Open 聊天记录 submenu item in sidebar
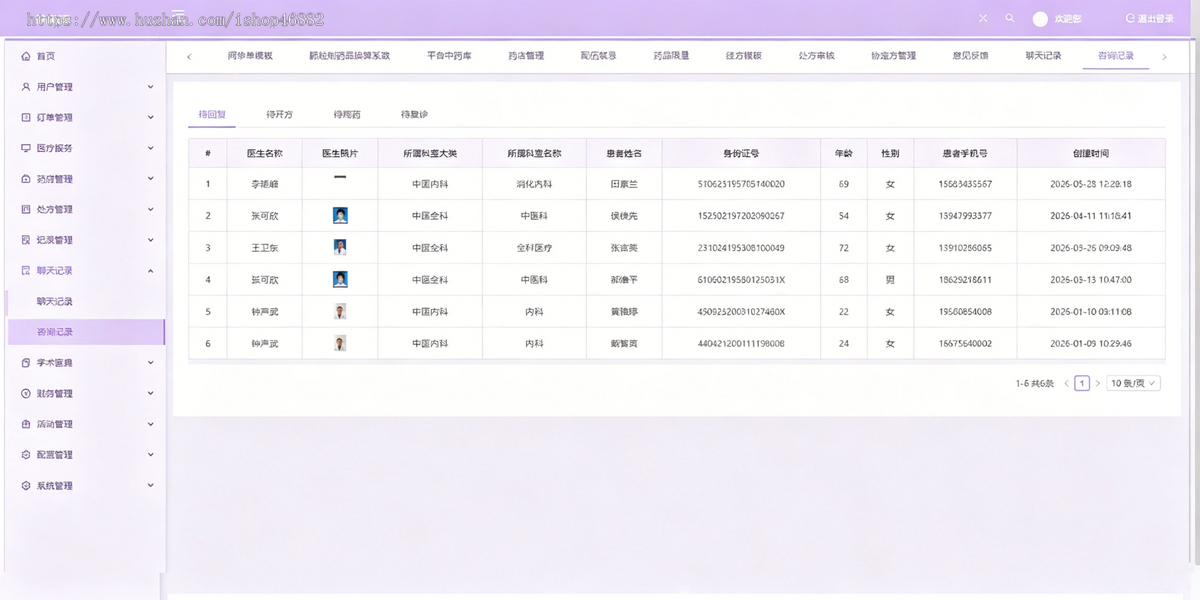Screen dimensions: 1200x600 point(55,301)
